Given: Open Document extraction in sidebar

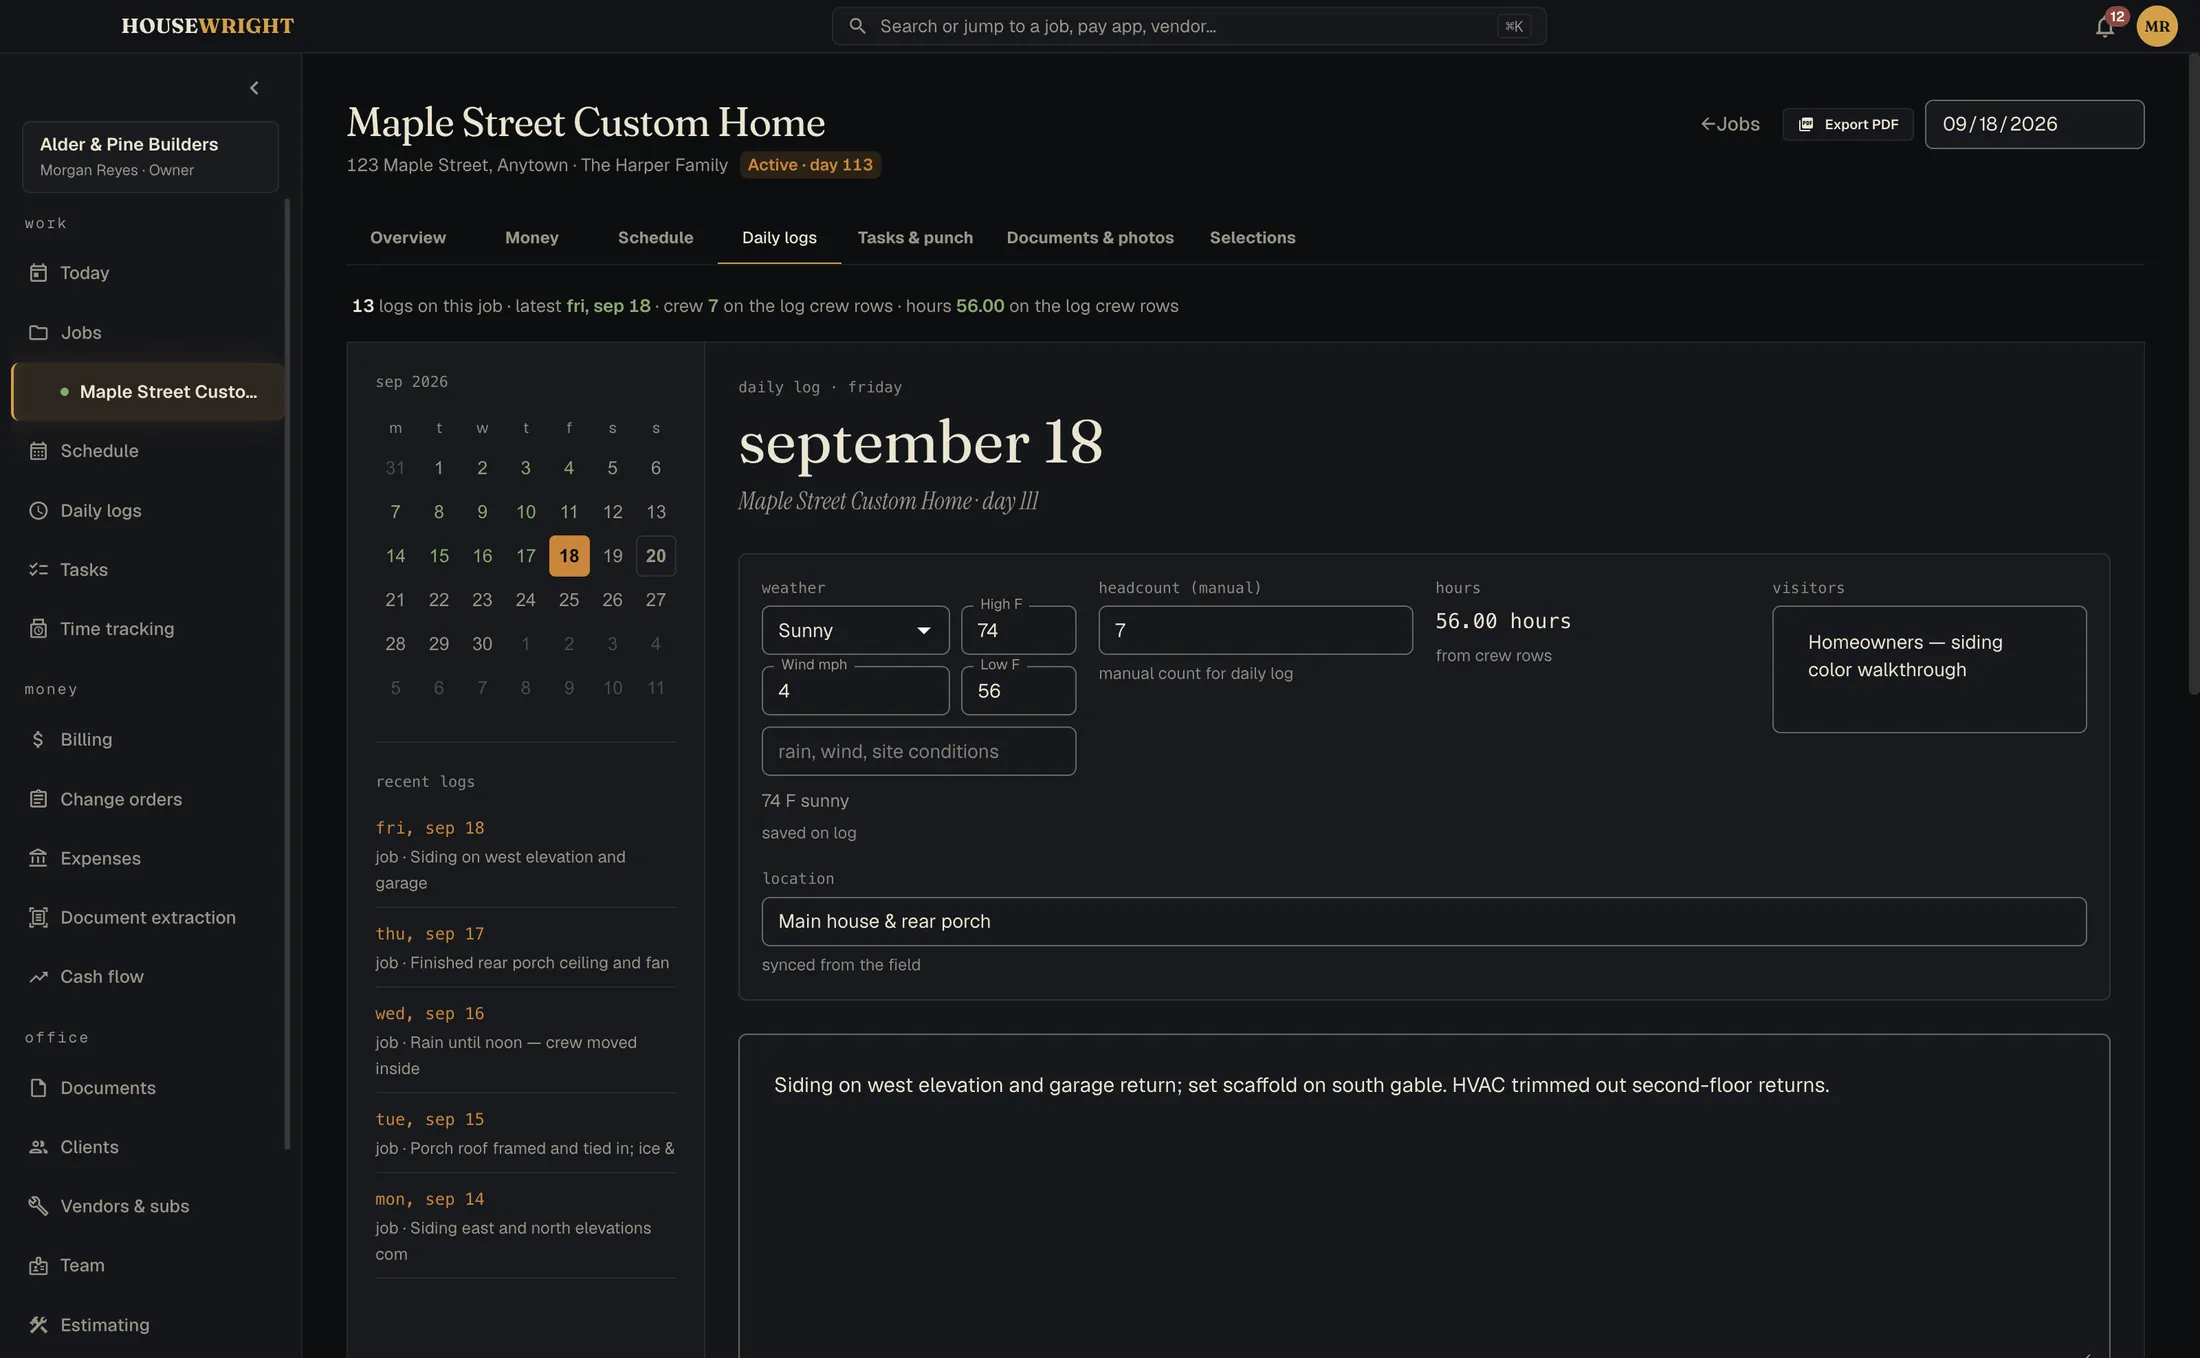Looking at the screenshot, I should tap(148, 917).
